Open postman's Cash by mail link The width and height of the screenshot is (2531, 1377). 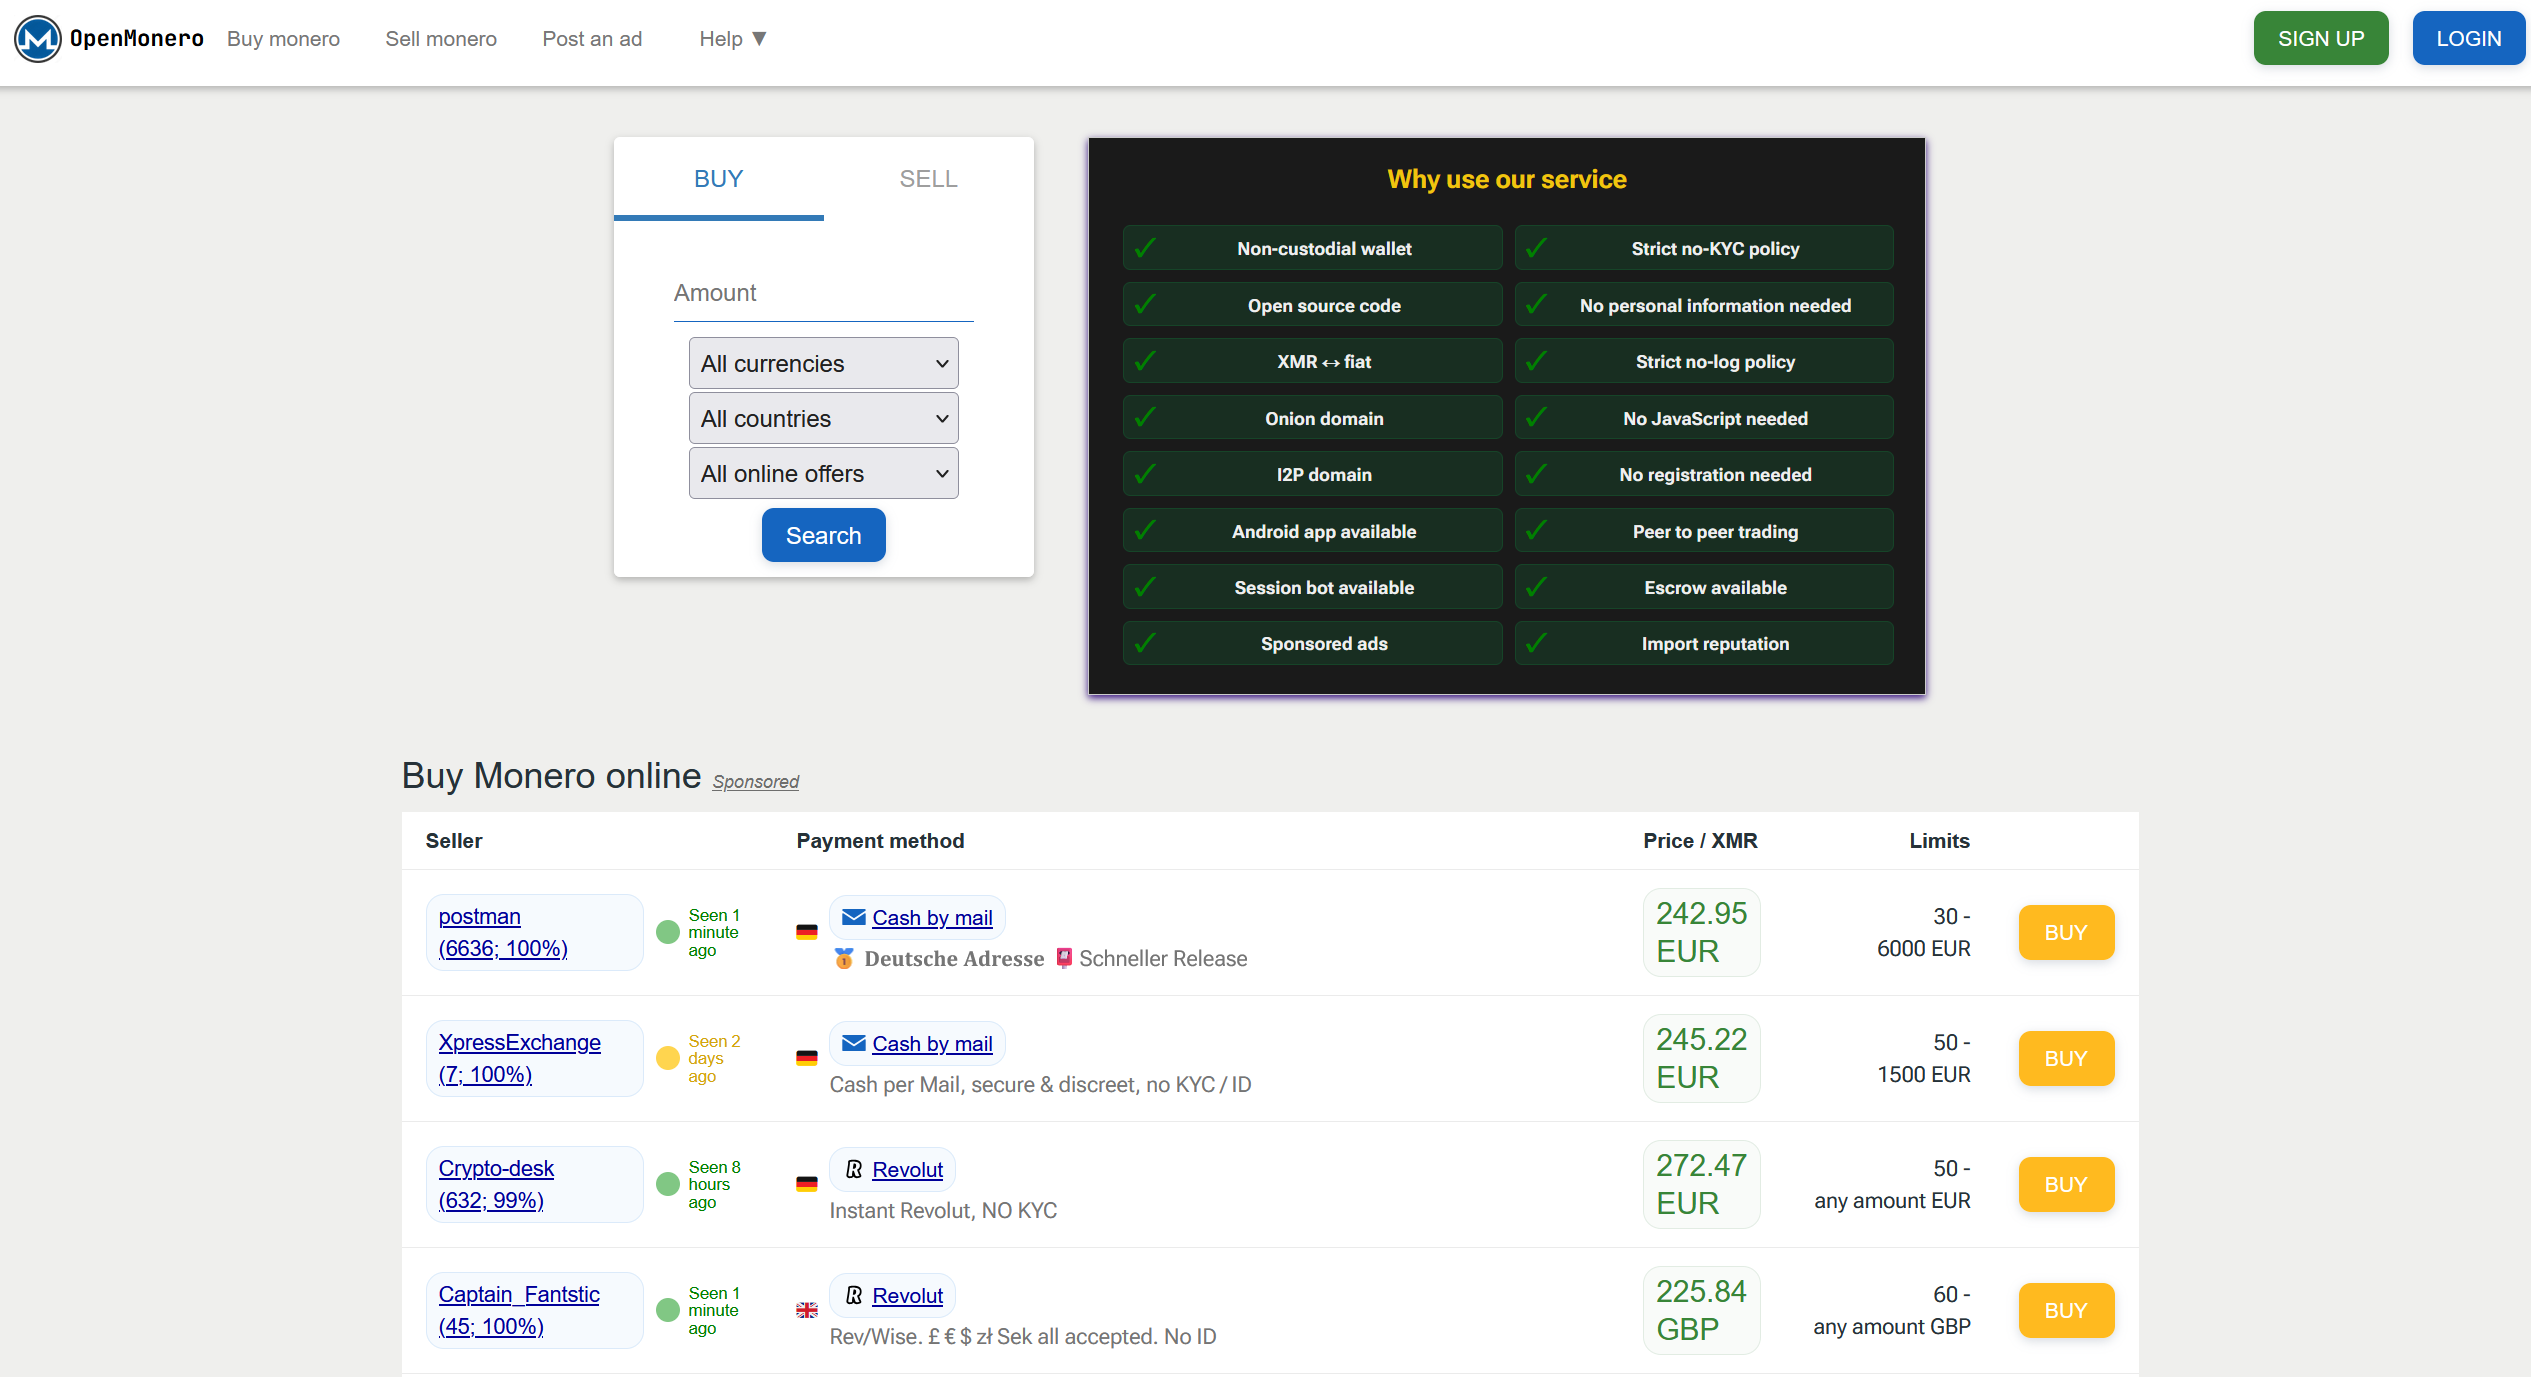(x=932, y=917)
